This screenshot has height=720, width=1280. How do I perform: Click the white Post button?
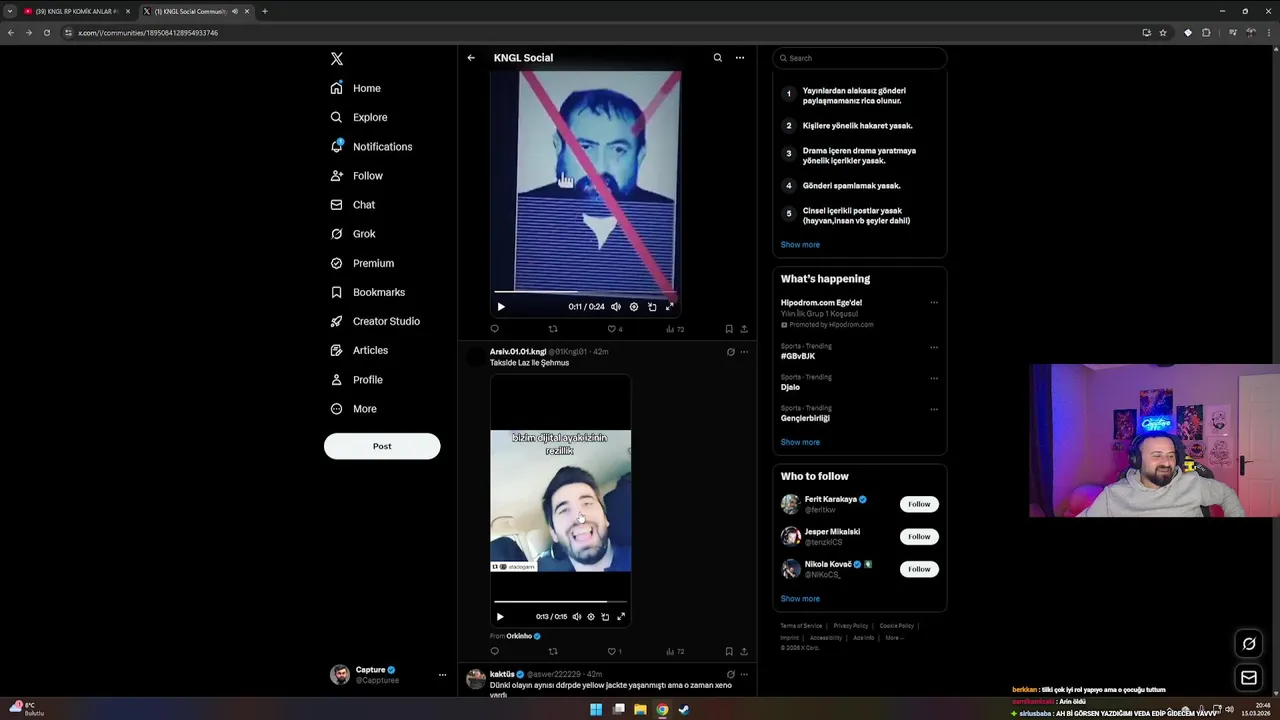pos(382,446)
